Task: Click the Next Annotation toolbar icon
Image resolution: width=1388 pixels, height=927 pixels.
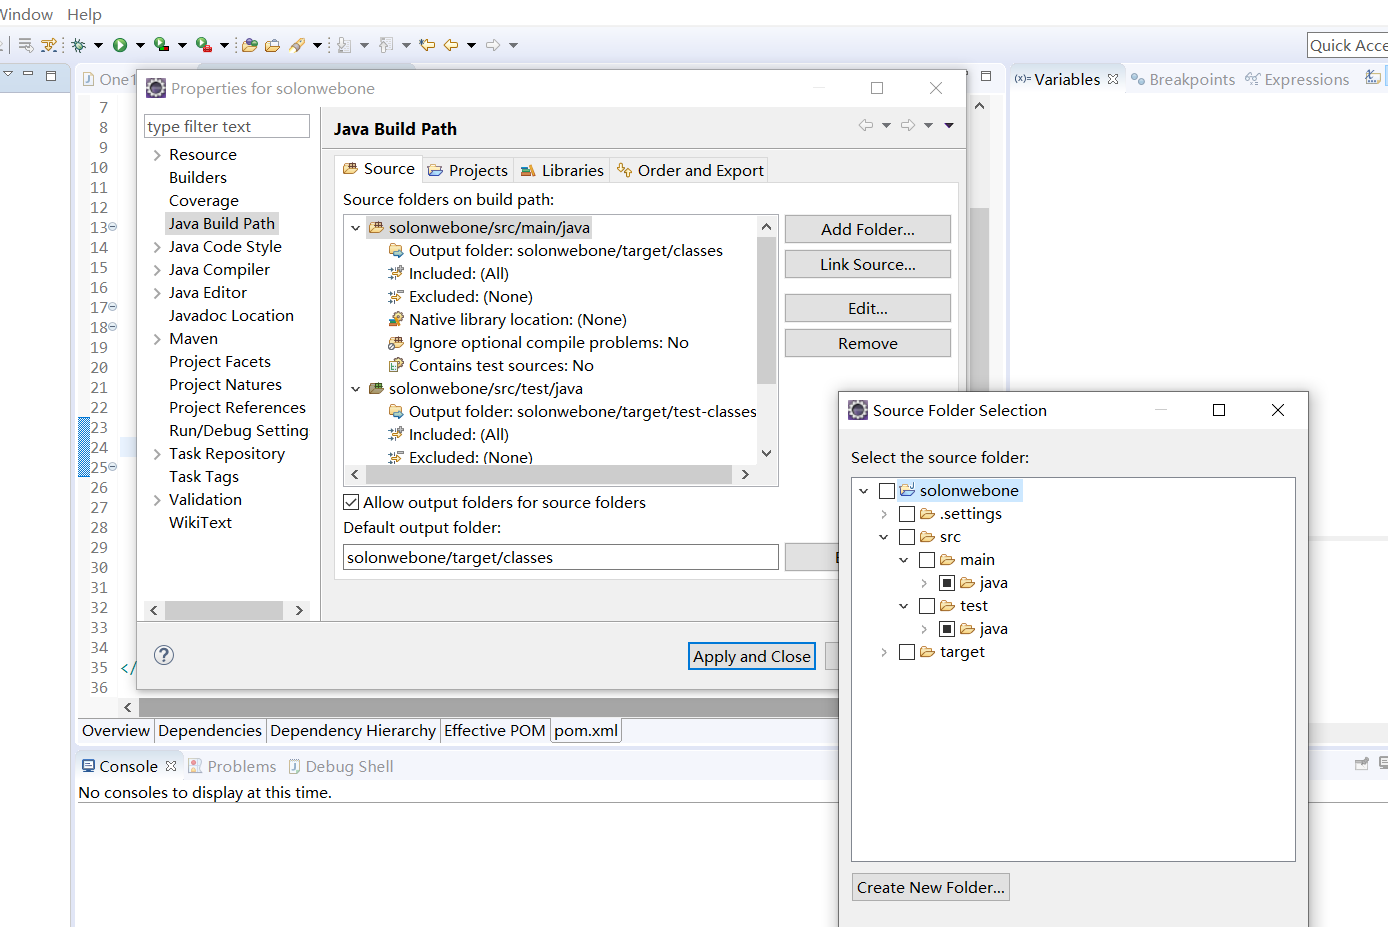Action: (344, 45)
